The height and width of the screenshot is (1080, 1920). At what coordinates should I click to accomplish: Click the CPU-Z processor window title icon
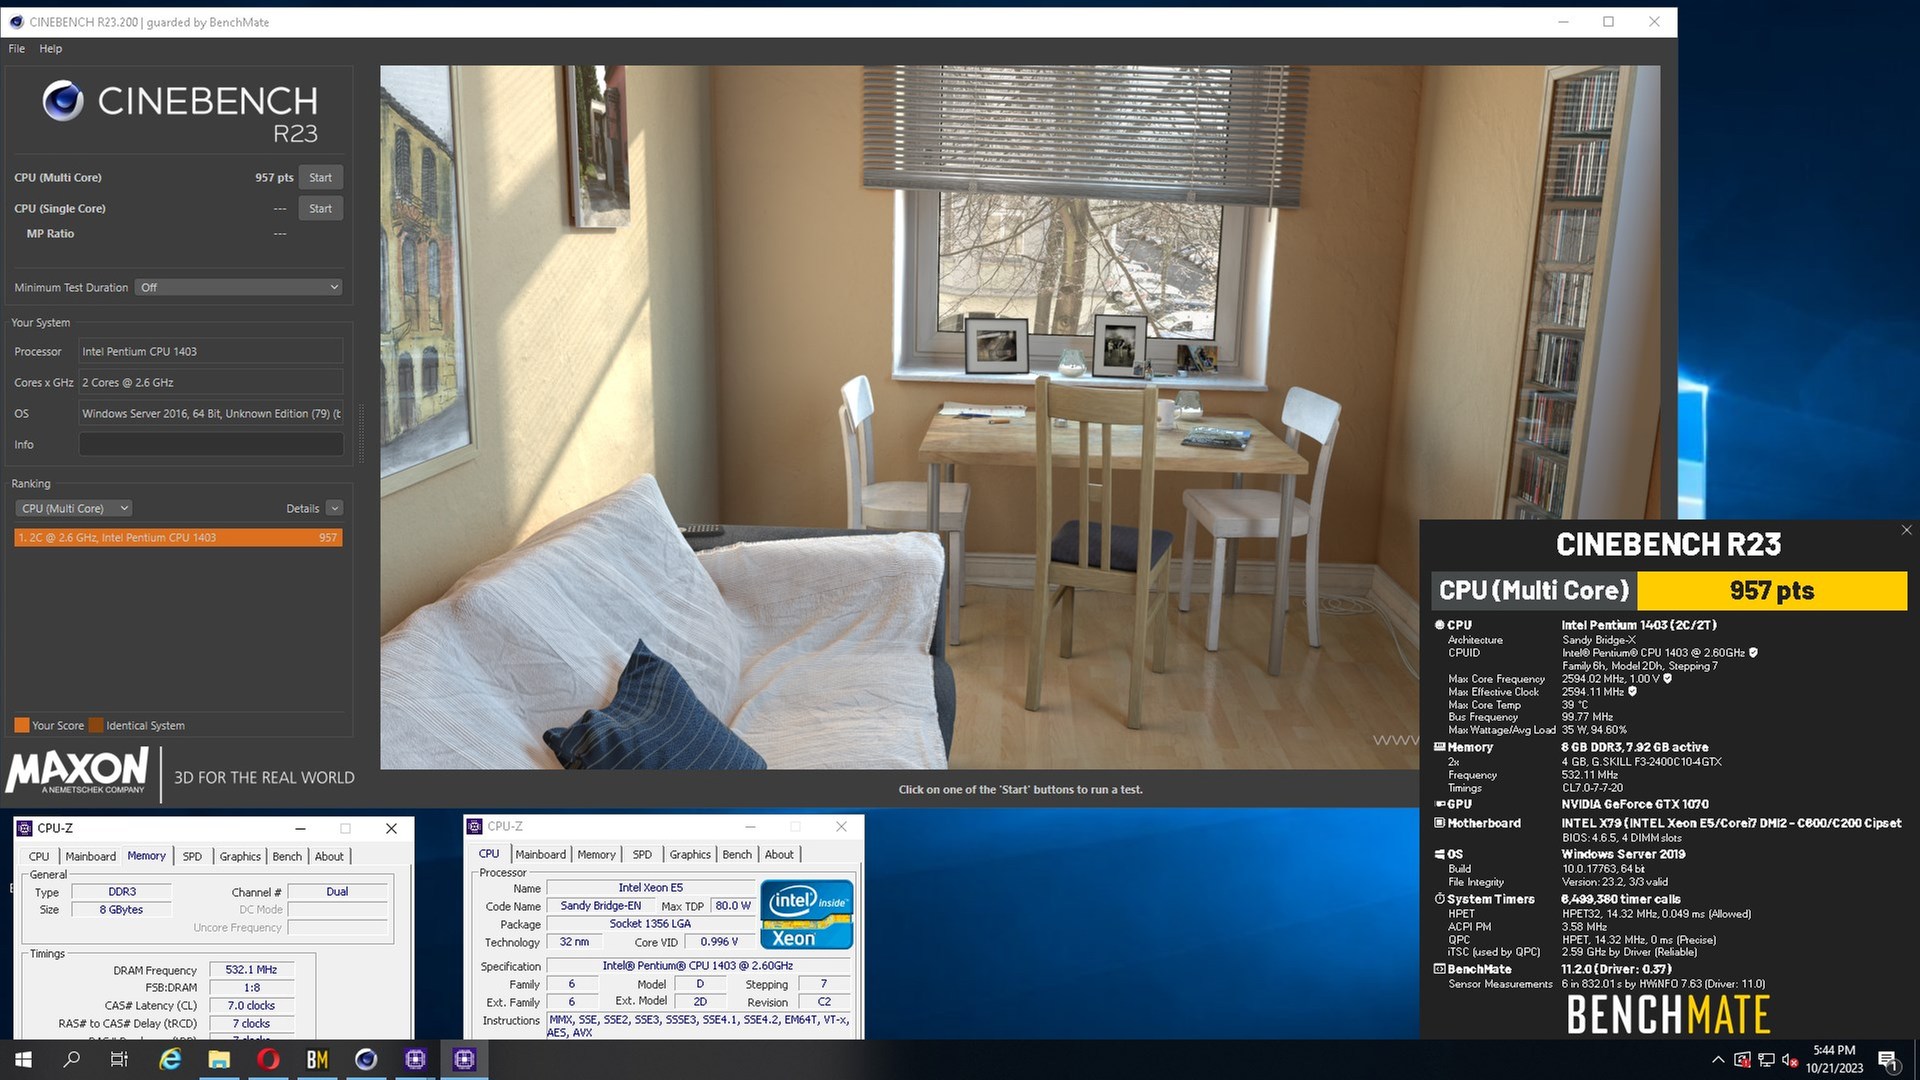475,826
